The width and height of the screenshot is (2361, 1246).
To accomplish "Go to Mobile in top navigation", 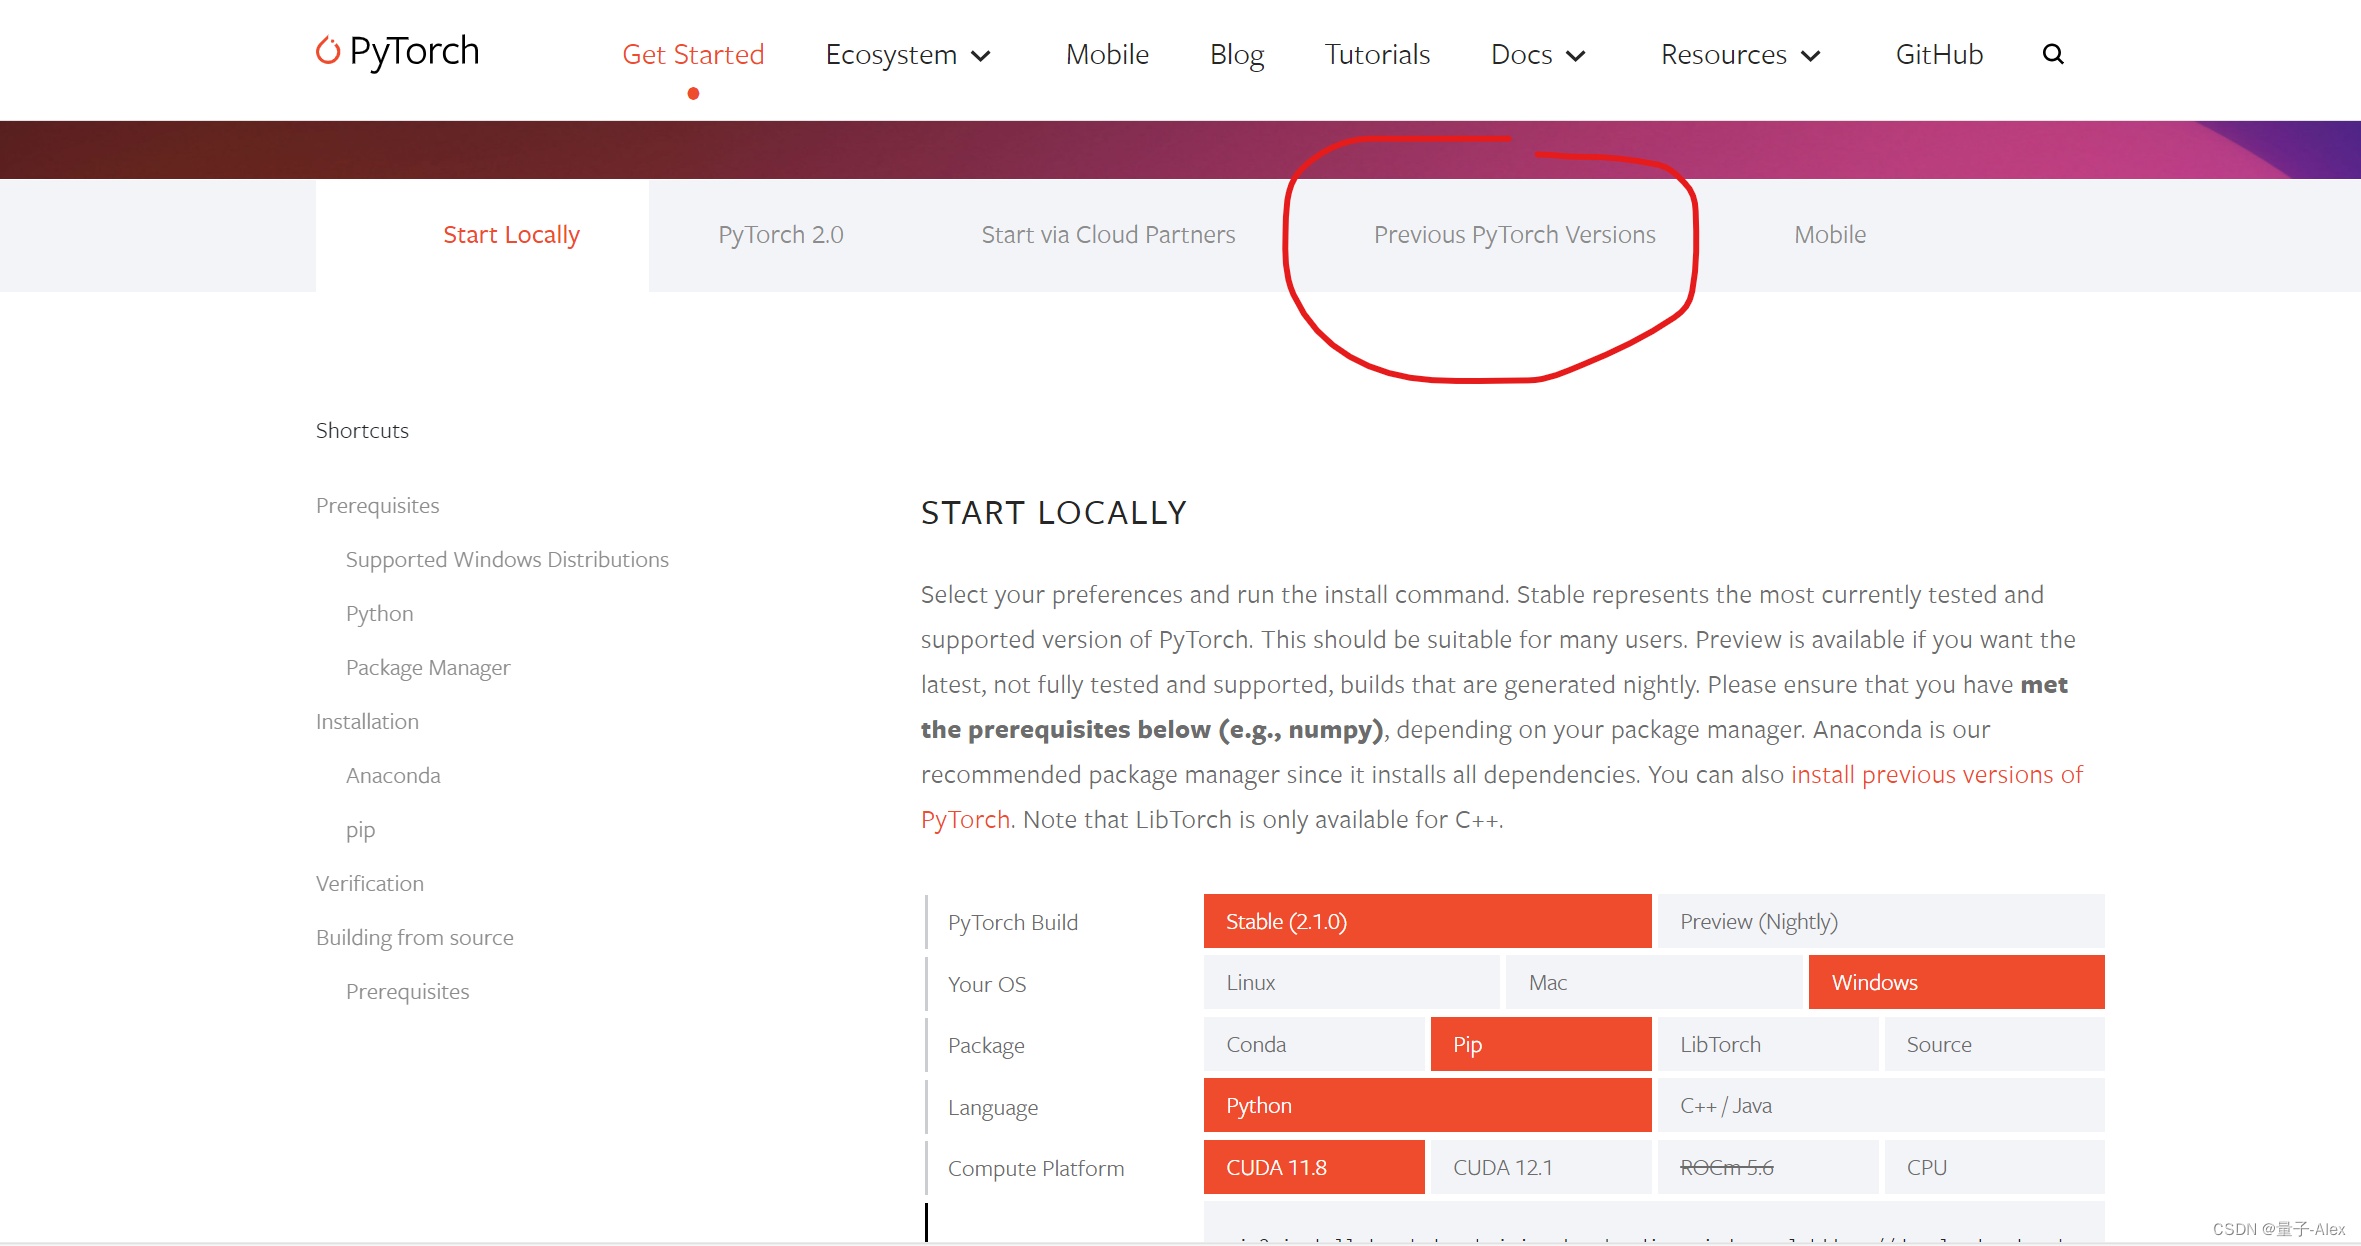I will coord(1107,54).
